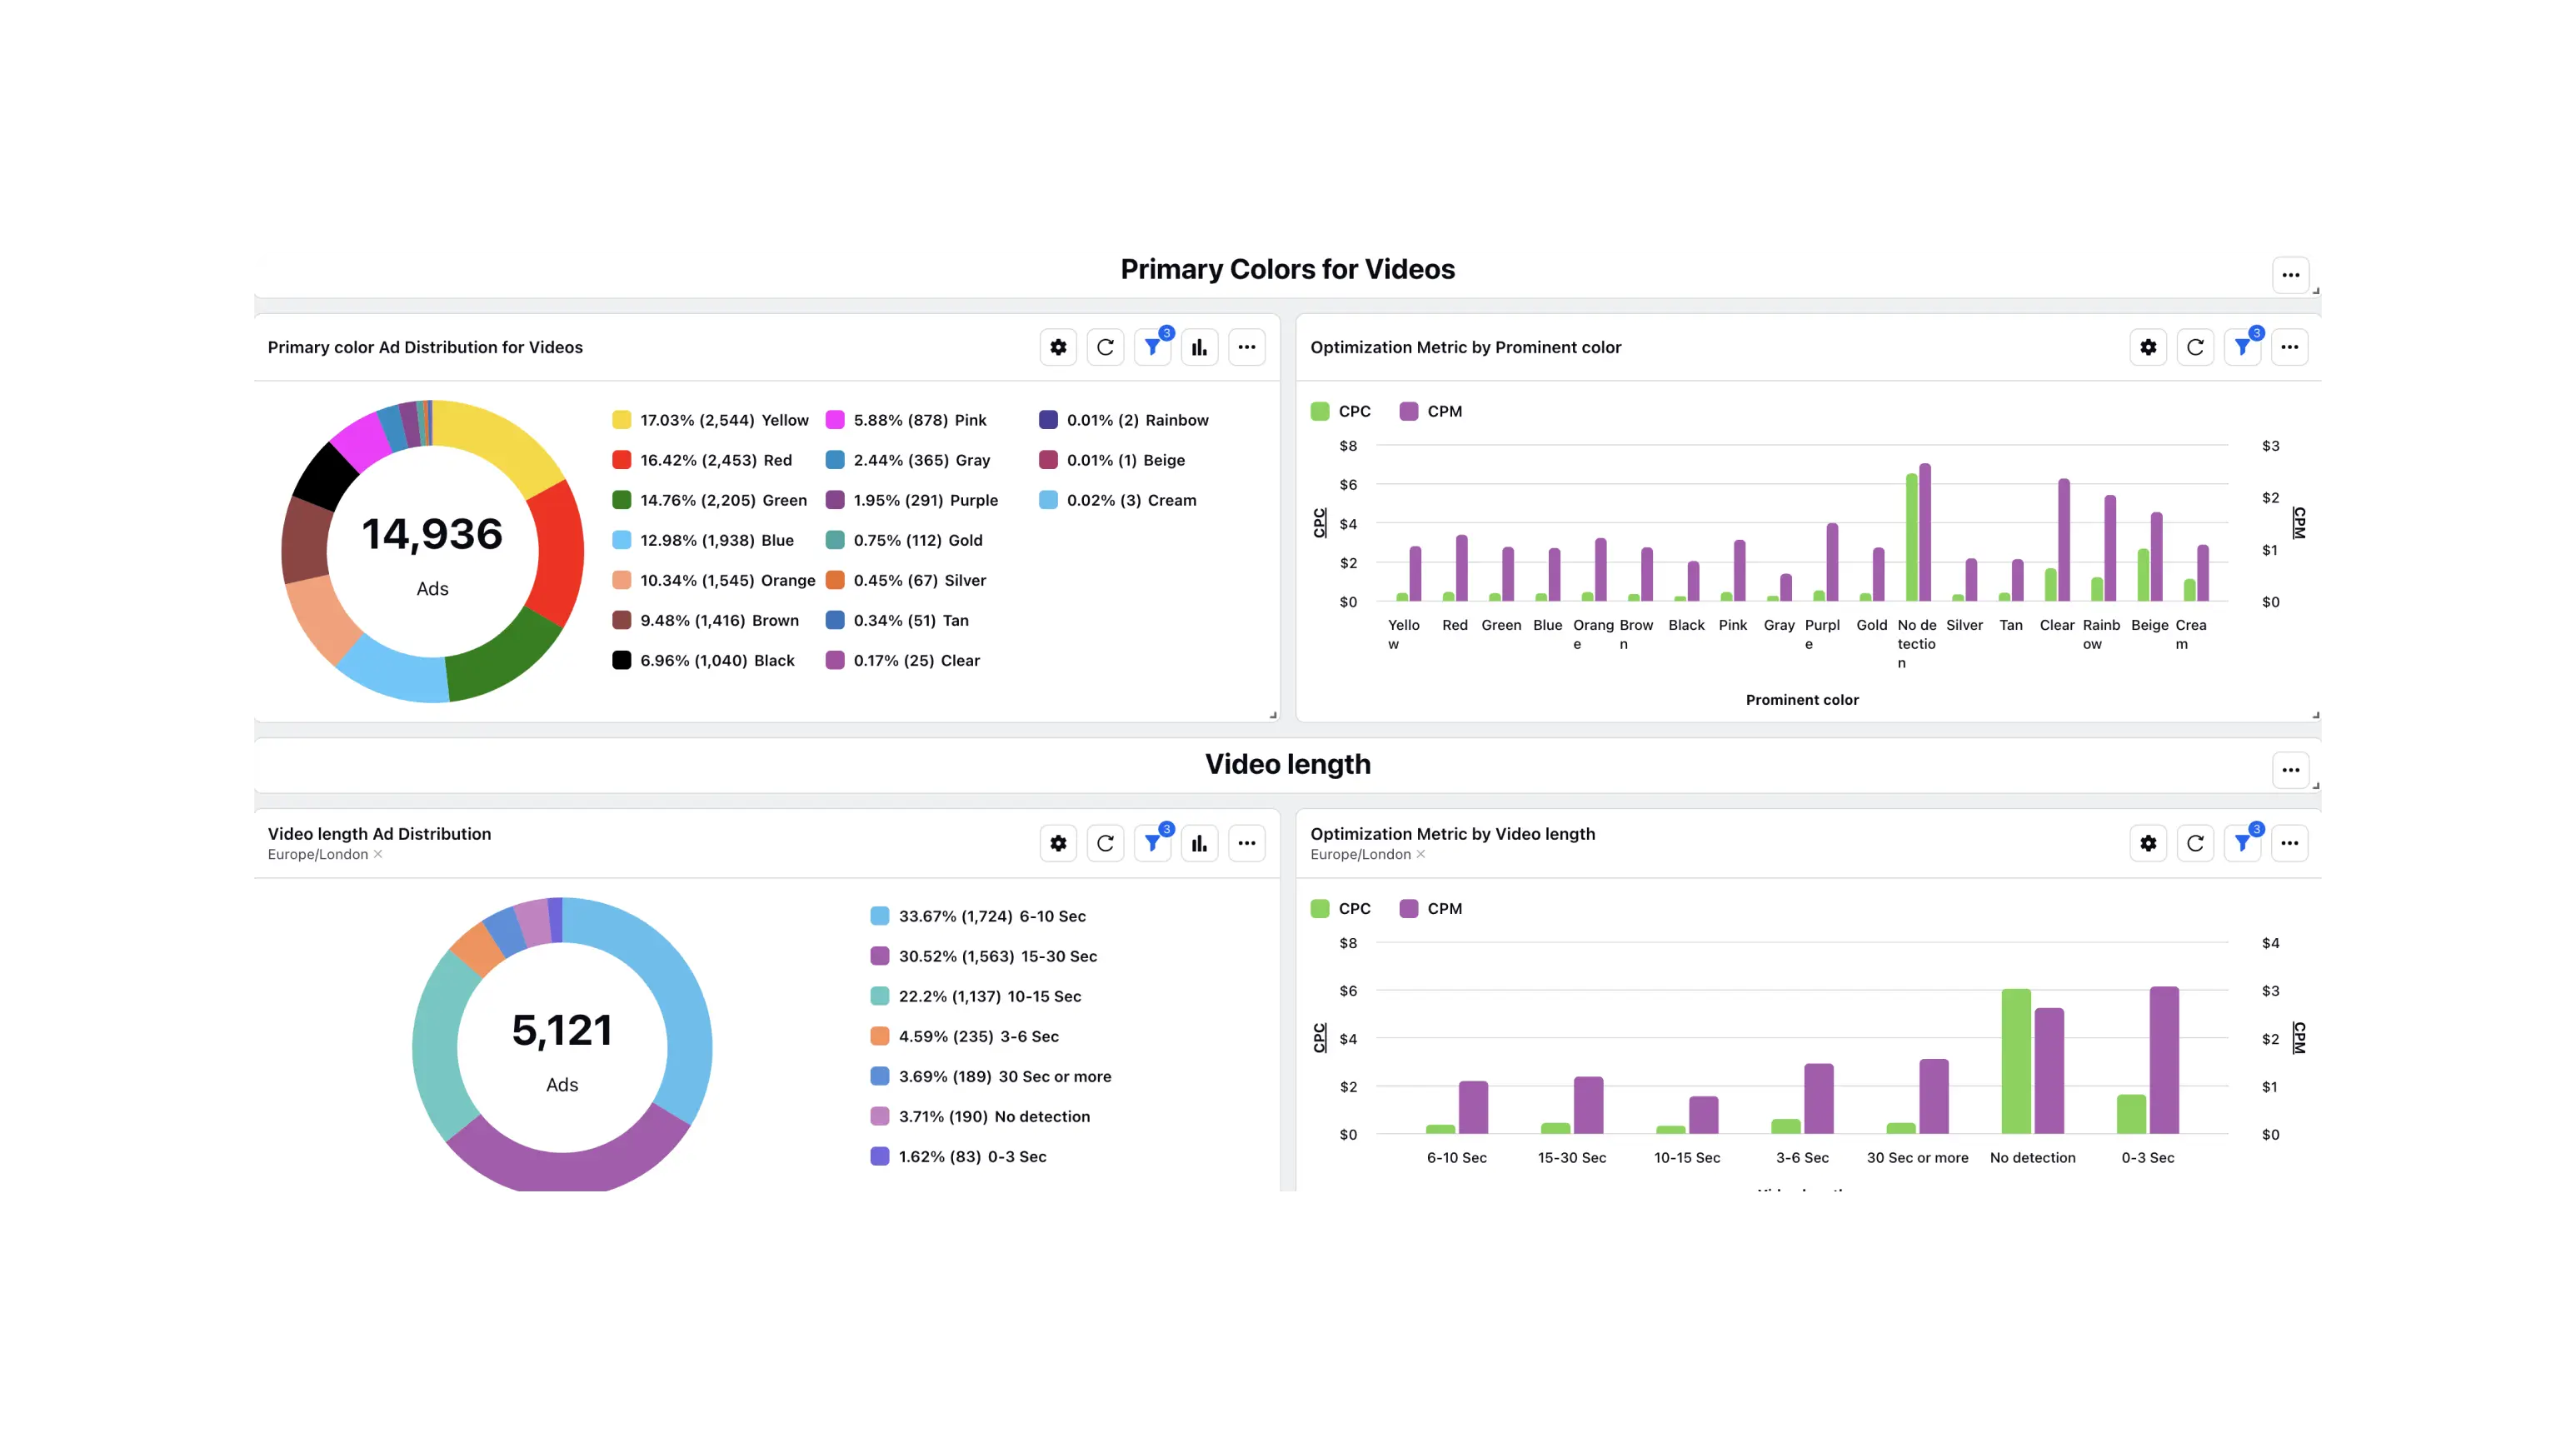Open filter on Optimization Metric by Prominent color widget

coord(2243,347)
